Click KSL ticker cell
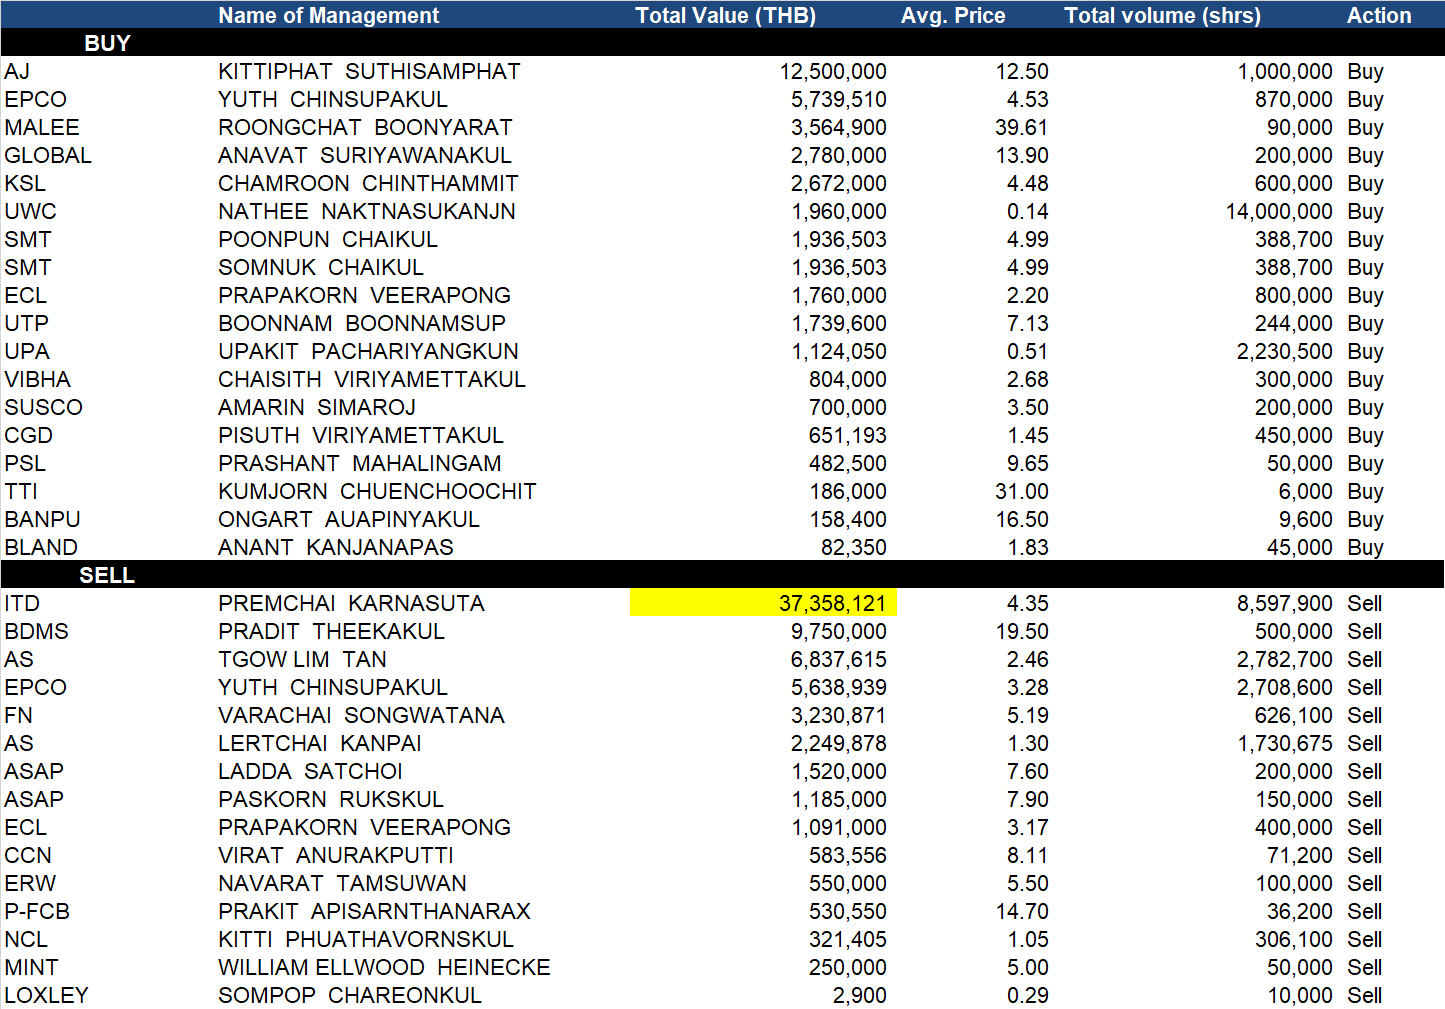Viewport: 1445px width, 1009px height. (25, 183)
